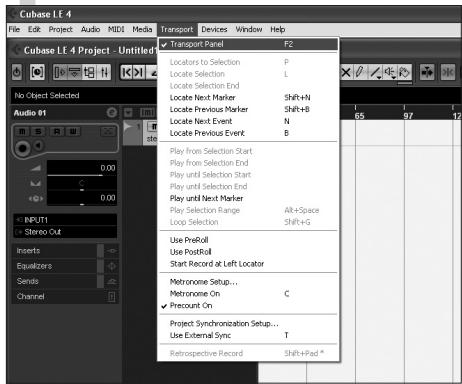This screenshot has width=462, height=384.
Task: Select Start Record at Left Locator
Action: point(248,264)
